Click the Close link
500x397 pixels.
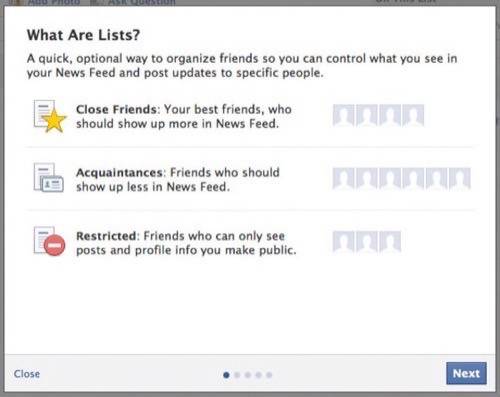(x=27, y=374)
